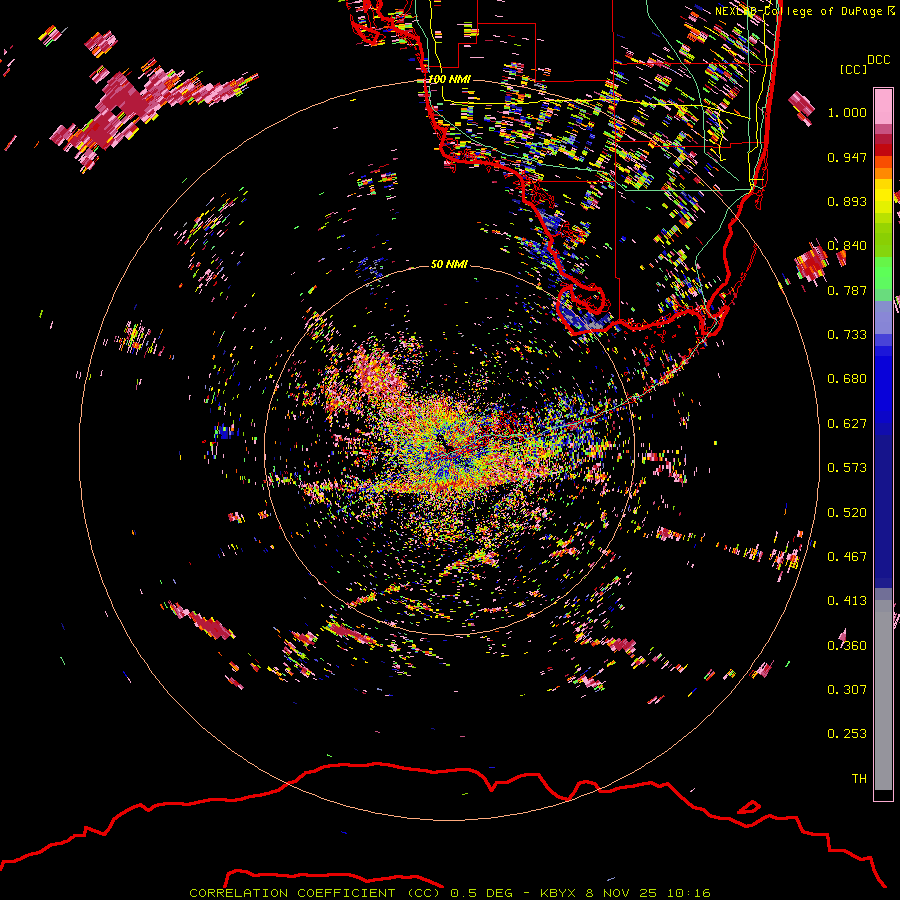Image resolution: width=900 pixels, height=900 pixels.
Task: Click the 0.787 scale value
Action: coord(847,290)
